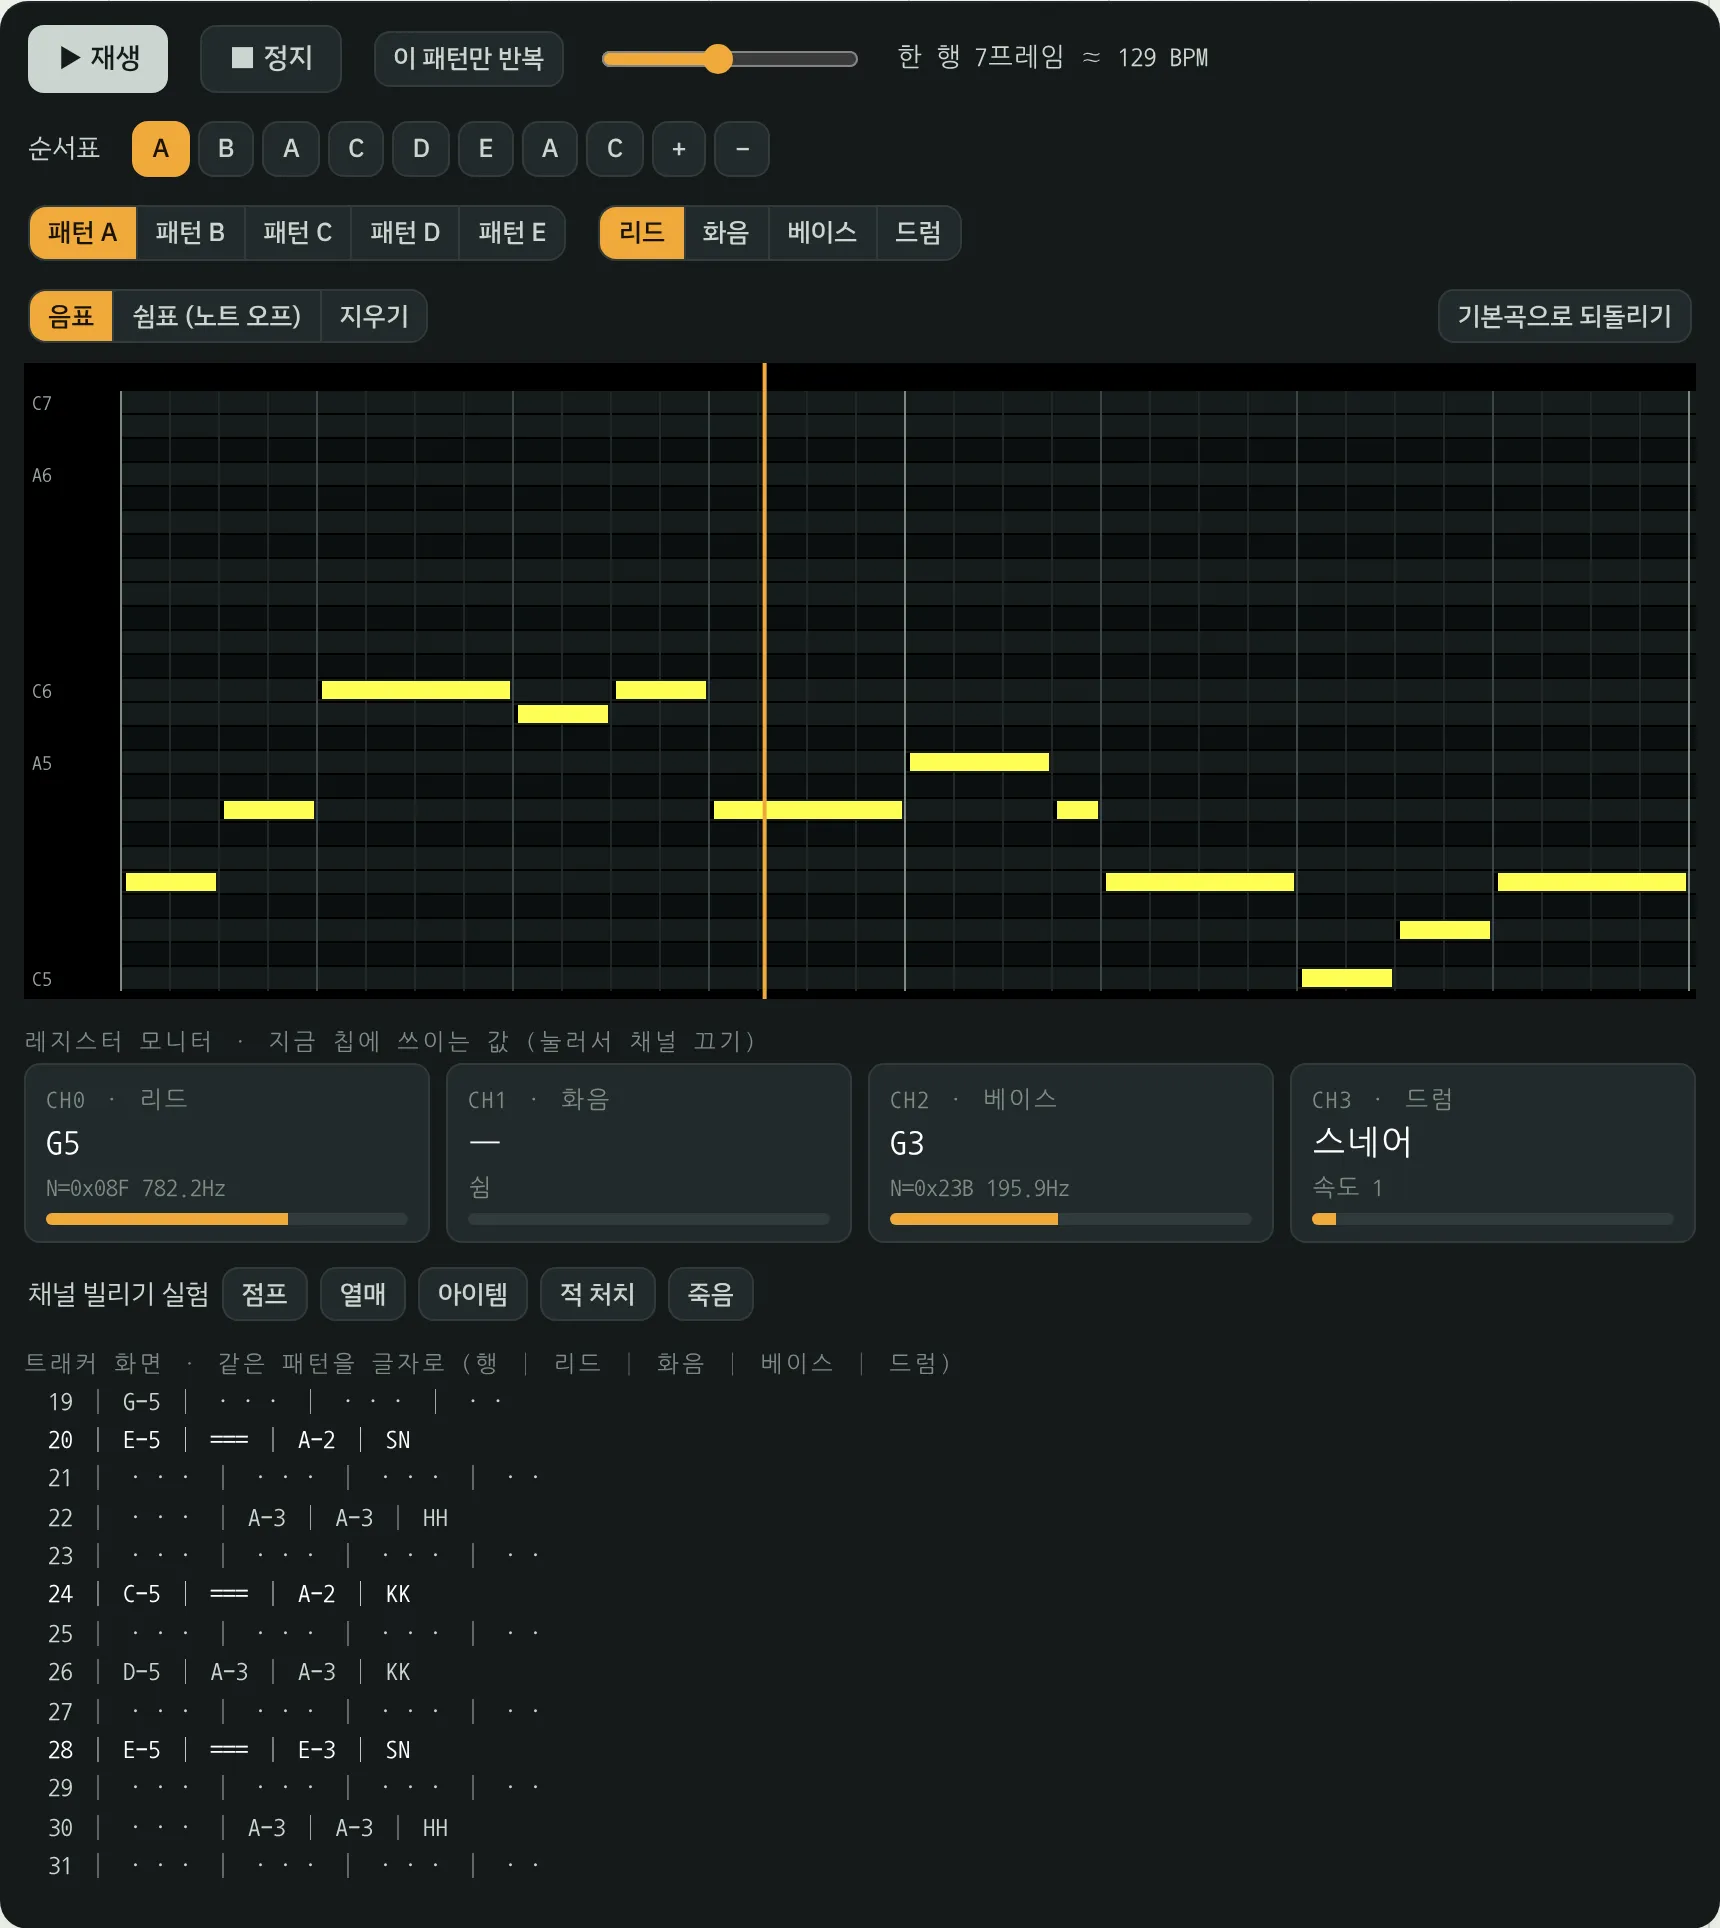Click the E-3 bass note in tracker row 28

pos(317,1750)
